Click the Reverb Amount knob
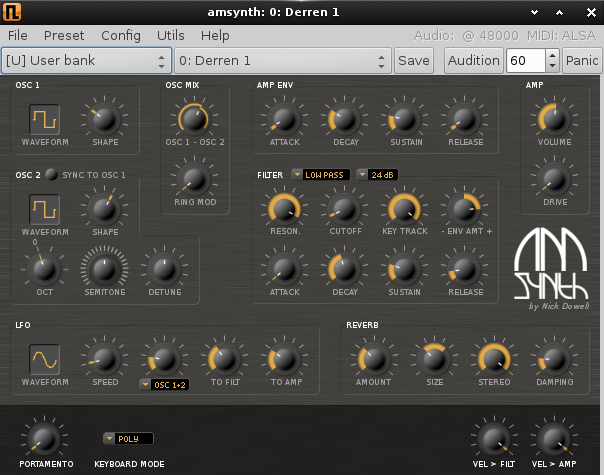This screenshot has width=604, height=475. coord(374,359)
